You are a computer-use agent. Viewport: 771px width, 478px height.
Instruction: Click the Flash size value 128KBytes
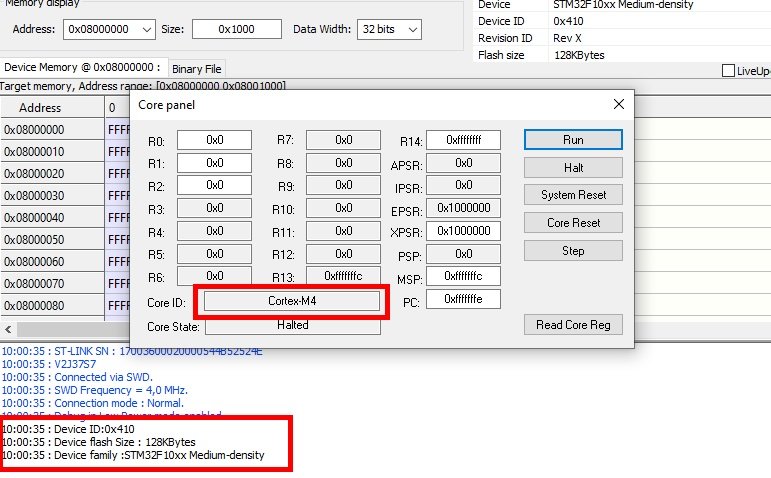(579, 55)
